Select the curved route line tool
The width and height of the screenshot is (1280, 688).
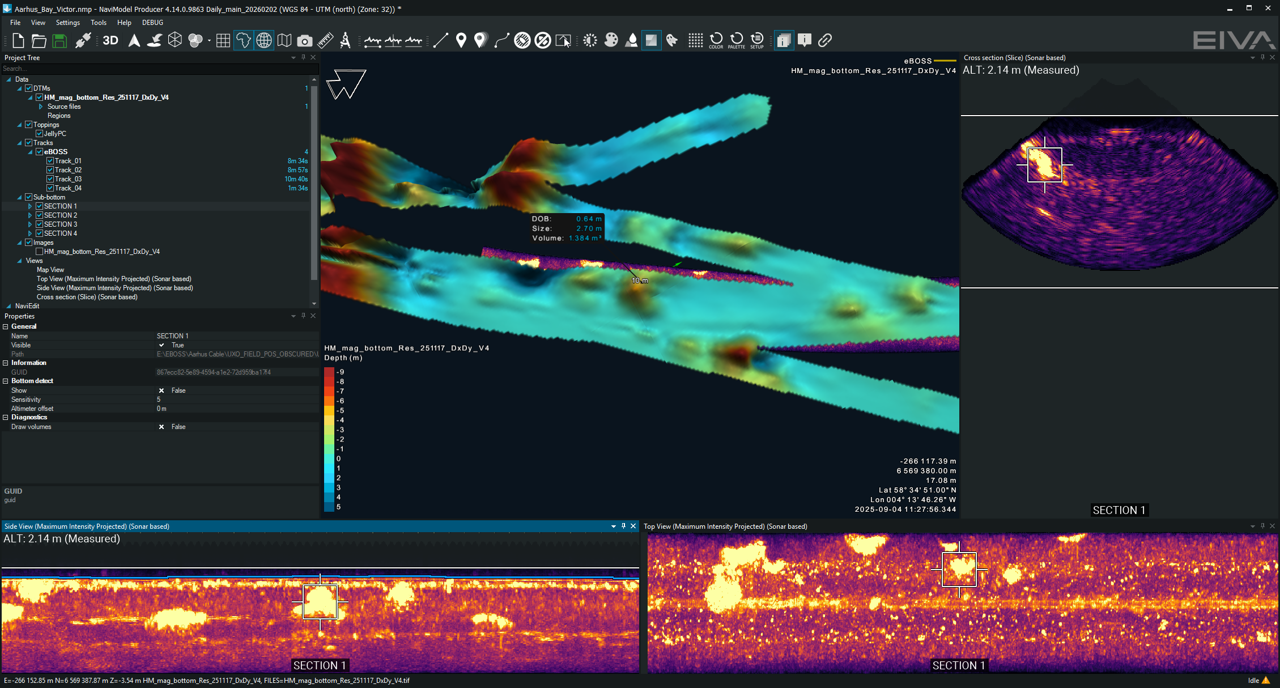tap(502, 41)
